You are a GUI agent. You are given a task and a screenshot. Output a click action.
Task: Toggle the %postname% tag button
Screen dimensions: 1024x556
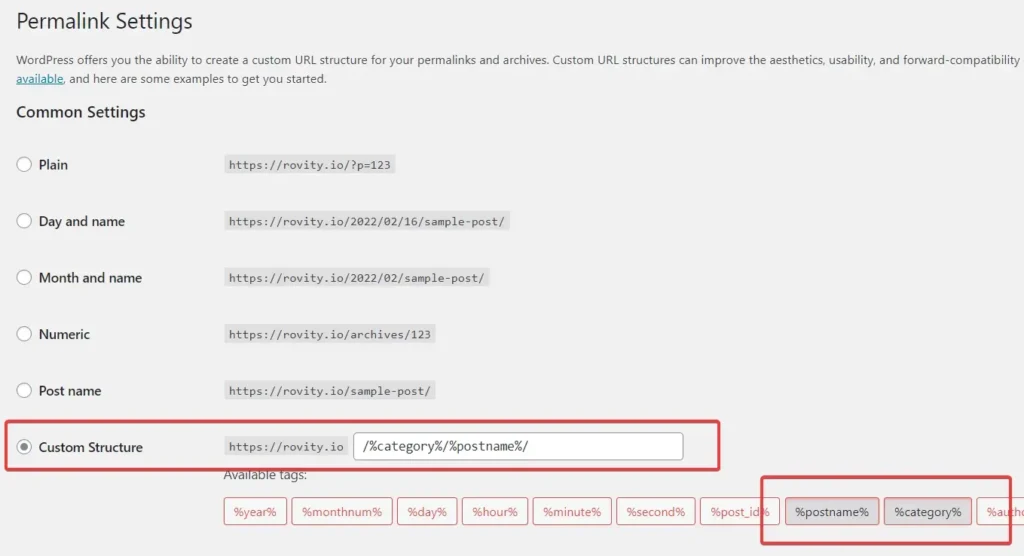point(832,512)
